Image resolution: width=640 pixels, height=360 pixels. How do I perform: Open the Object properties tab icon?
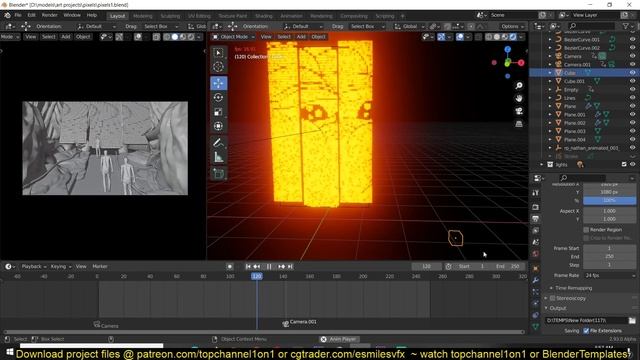coord(536,268)
